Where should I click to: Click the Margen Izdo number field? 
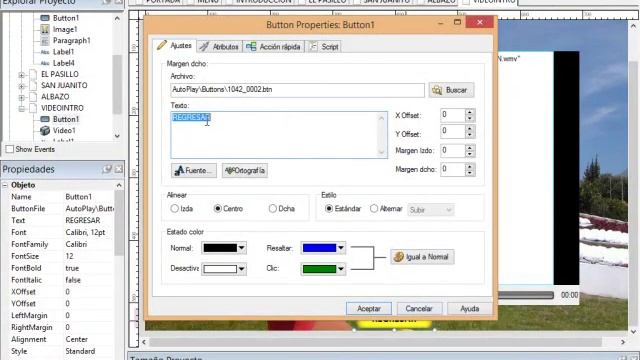pos(453,151)
